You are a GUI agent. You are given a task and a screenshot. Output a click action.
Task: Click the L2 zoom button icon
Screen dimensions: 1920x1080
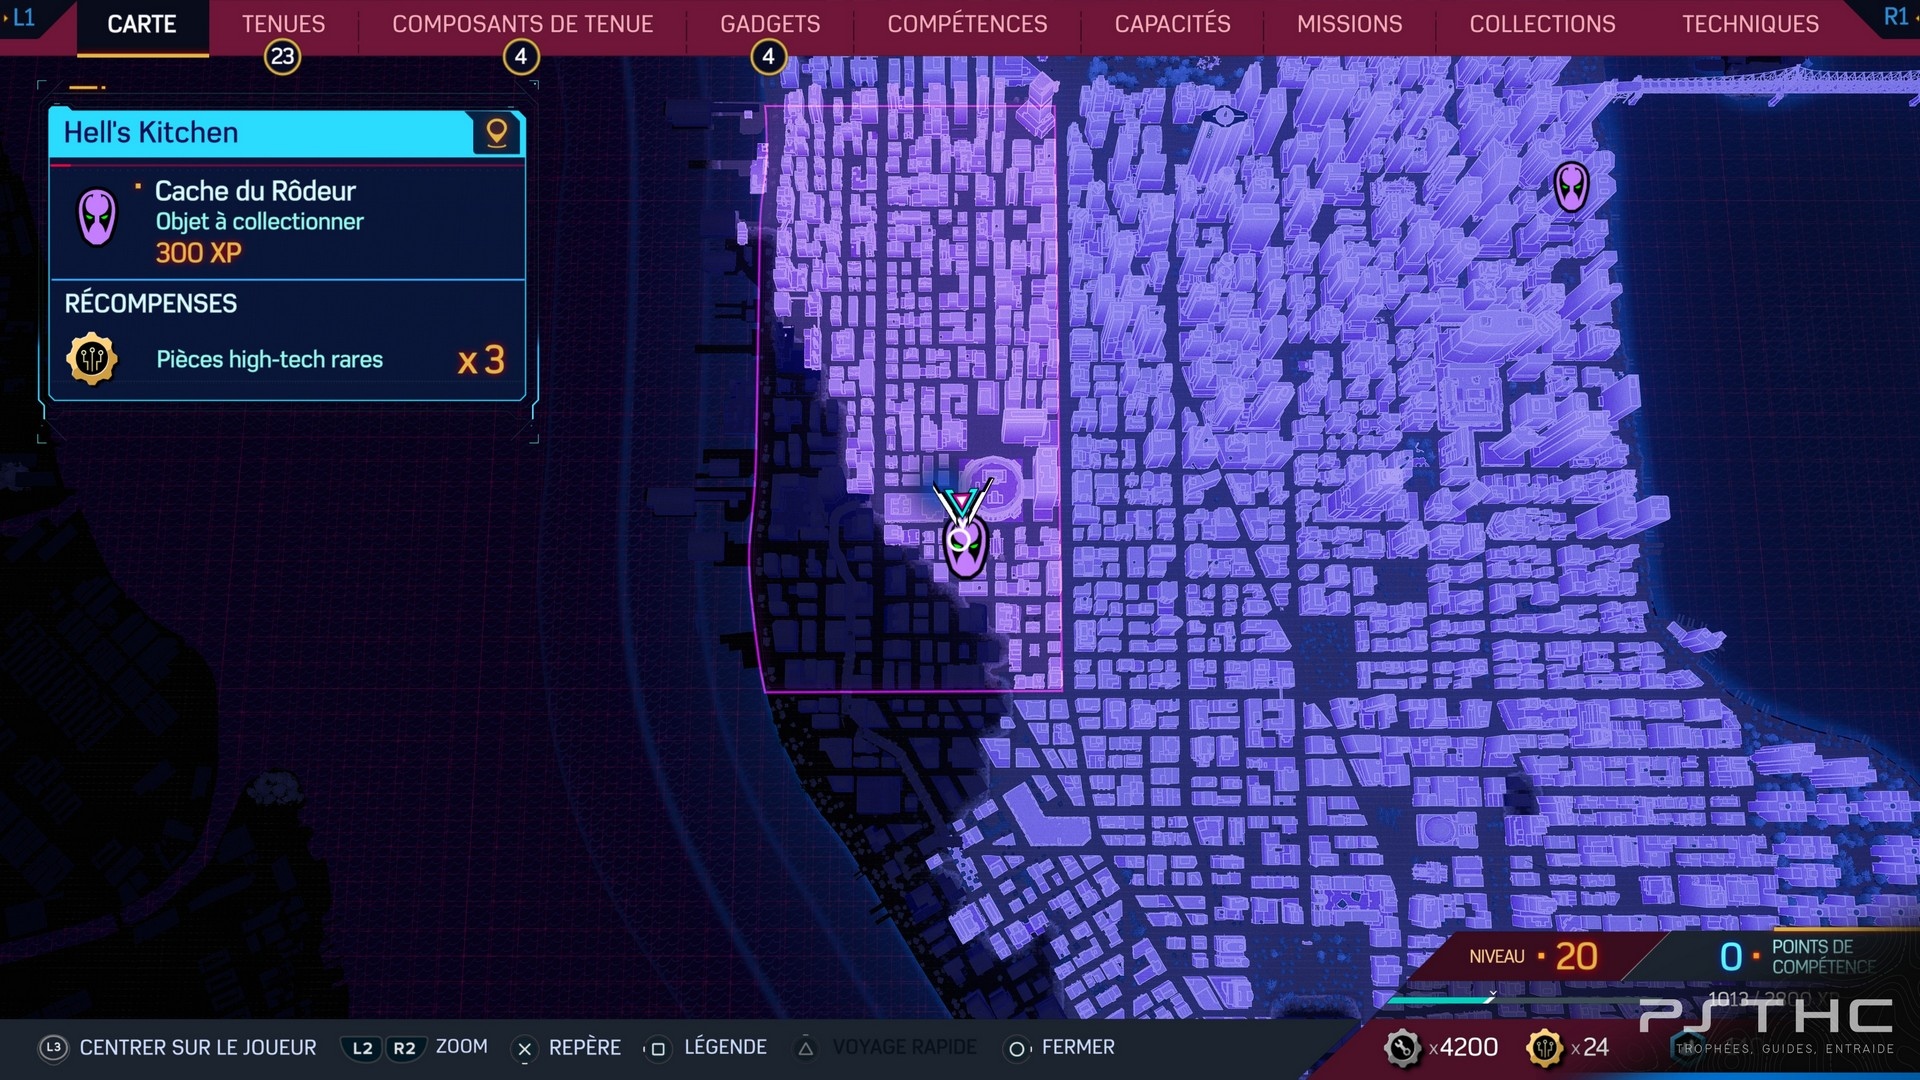click(362, 1048)
